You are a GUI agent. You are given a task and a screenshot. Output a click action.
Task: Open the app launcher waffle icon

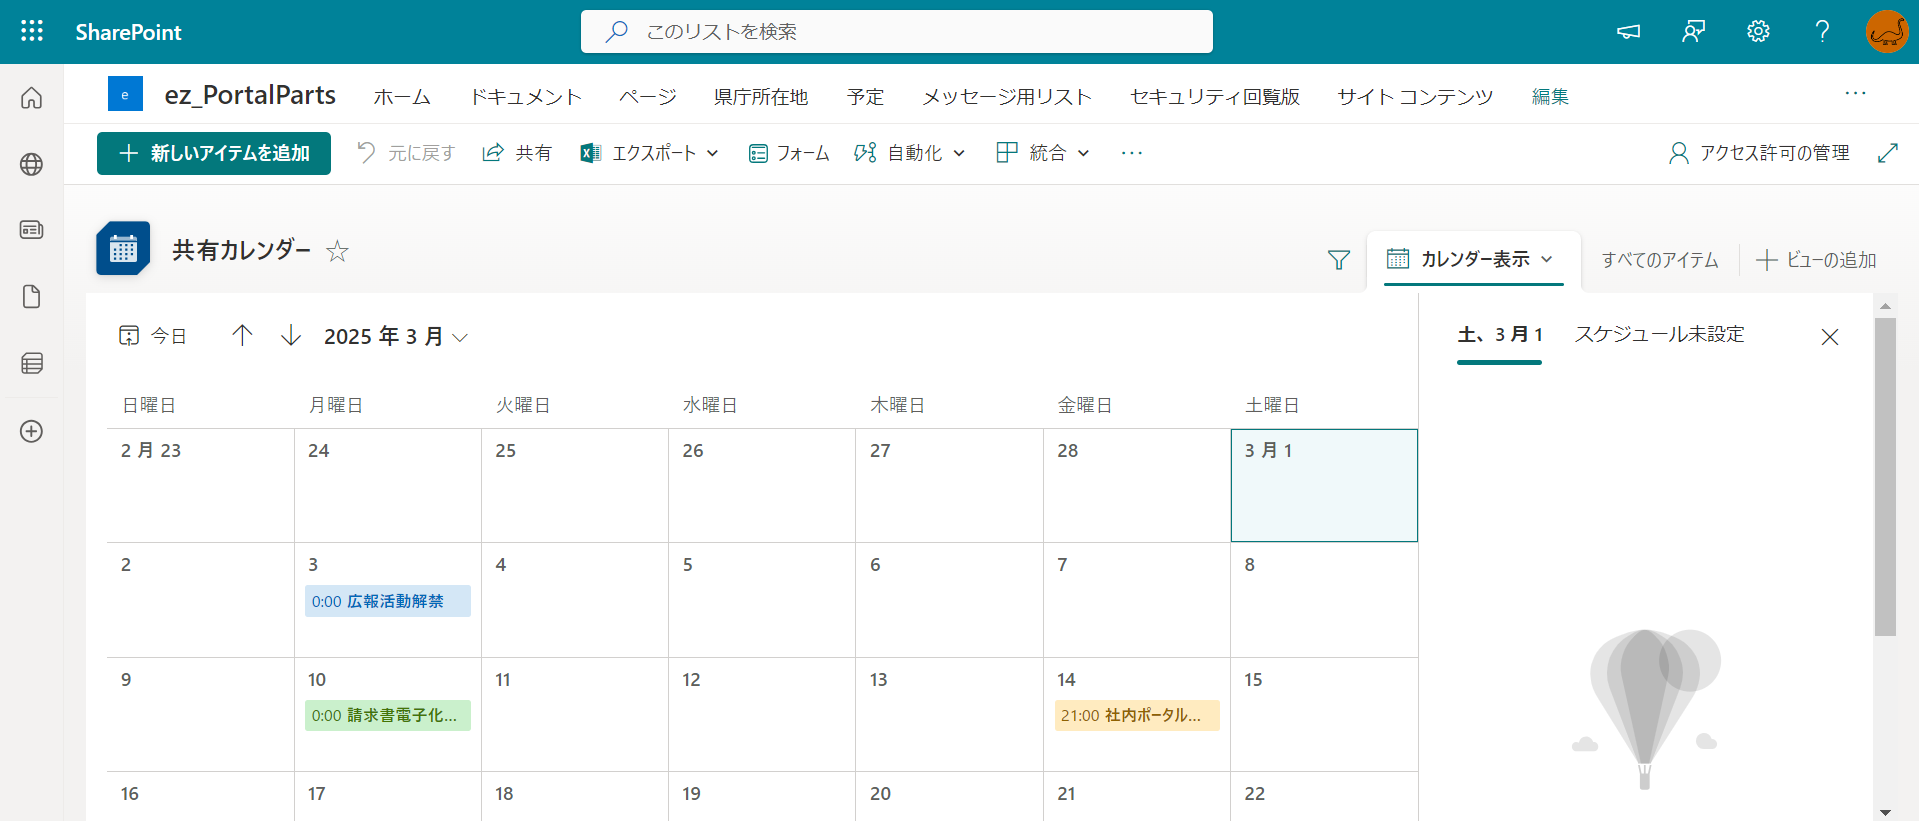click(32, 31)
